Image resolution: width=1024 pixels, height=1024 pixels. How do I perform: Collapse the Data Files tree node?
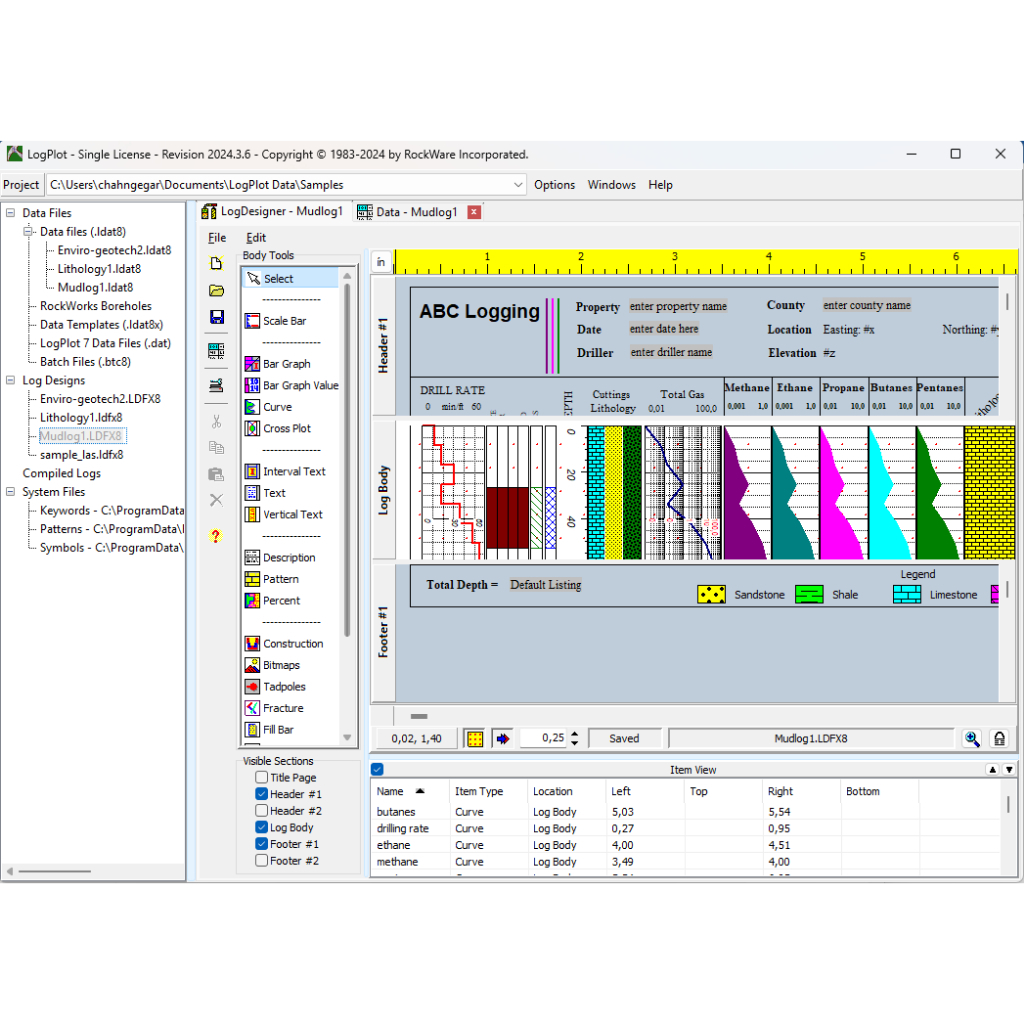(x=10, y=213)
